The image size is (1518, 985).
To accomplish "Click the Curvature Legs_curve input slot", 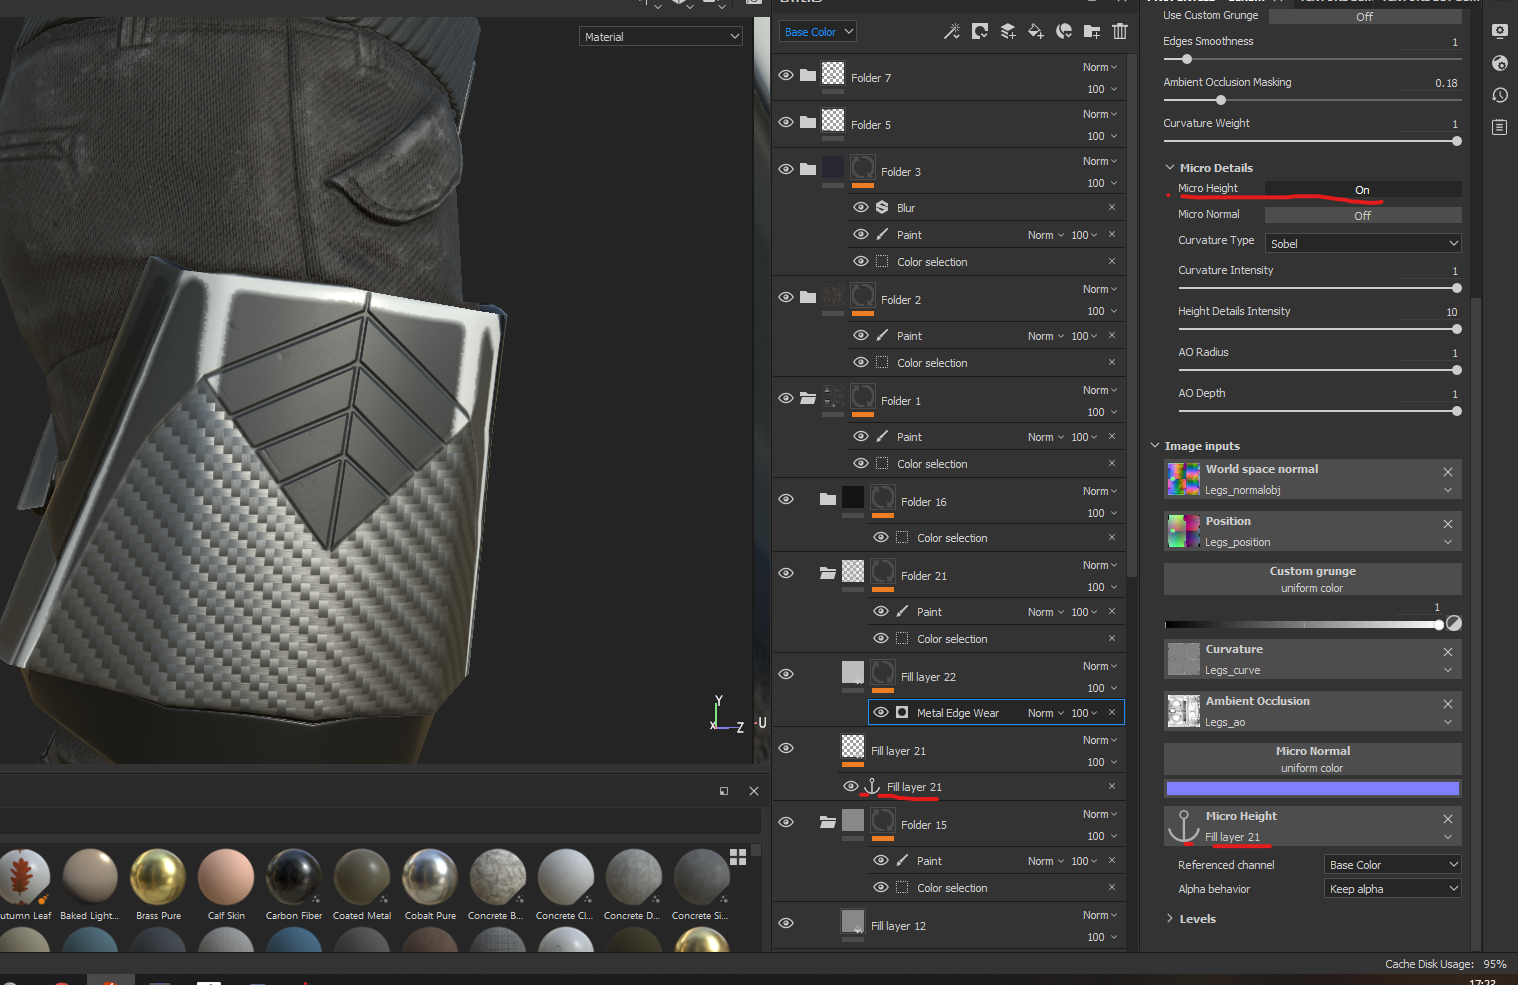I will 1312,659.
